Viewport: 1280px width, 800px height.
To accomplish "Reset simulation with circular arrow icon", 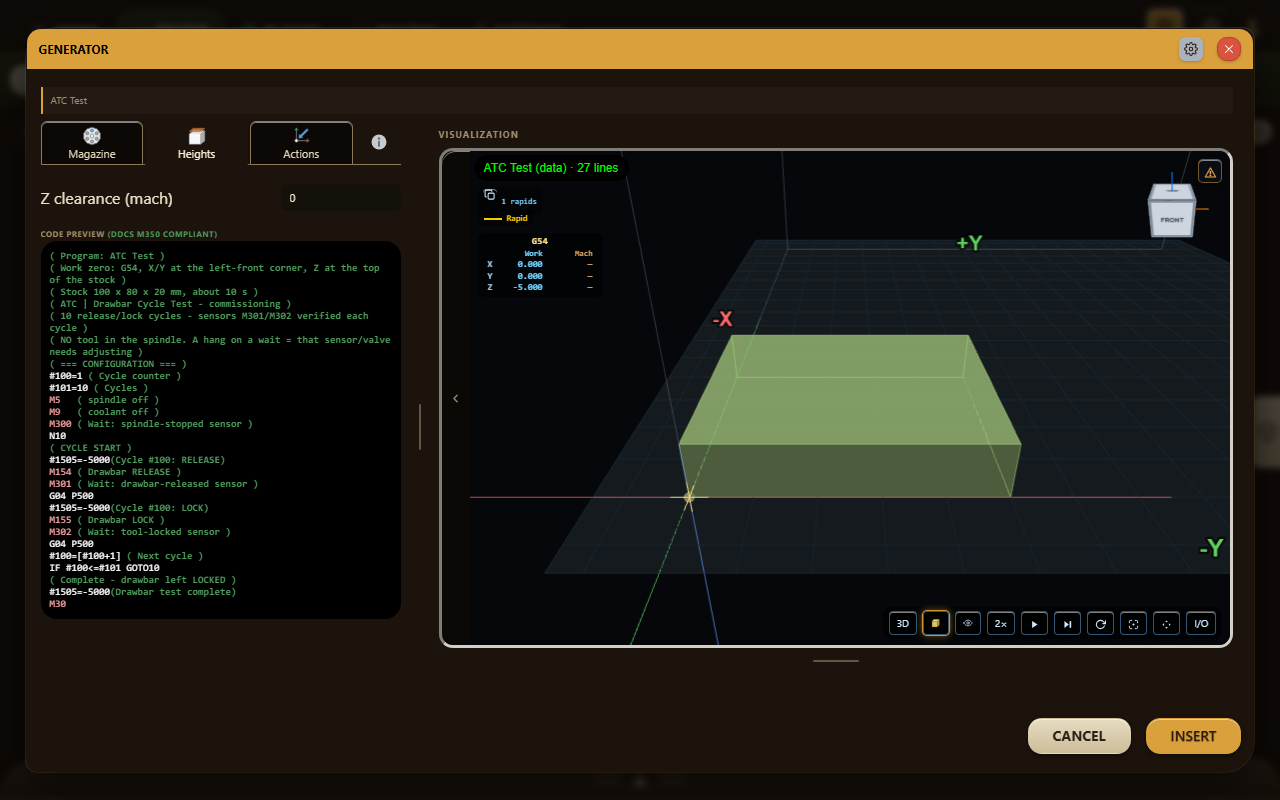I will coord(1100,623).
